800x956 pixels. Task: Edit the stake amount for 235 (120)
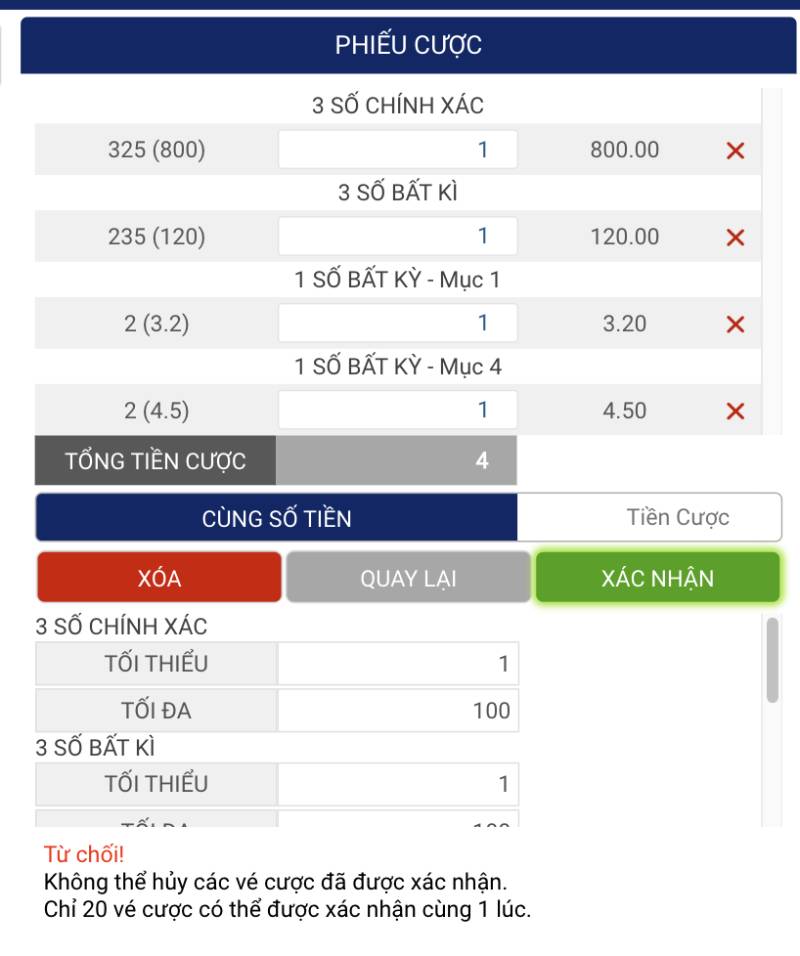point(397,237)
